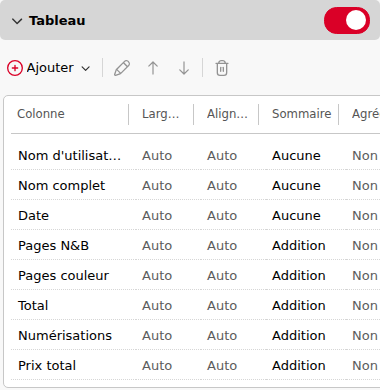Screen dimensions: 380x390
Task: Click the move up arrow icon
Action: [153, 68]
